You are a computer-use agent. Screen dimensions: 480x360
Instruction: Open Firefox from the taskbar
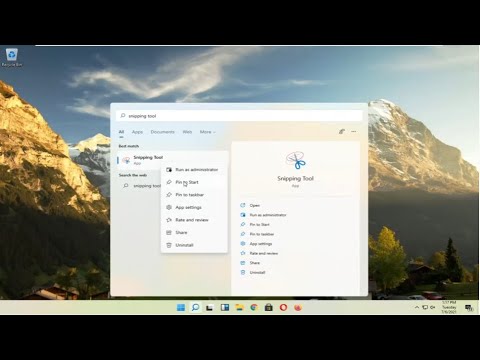pyautogui.click(x=298, y=307)
